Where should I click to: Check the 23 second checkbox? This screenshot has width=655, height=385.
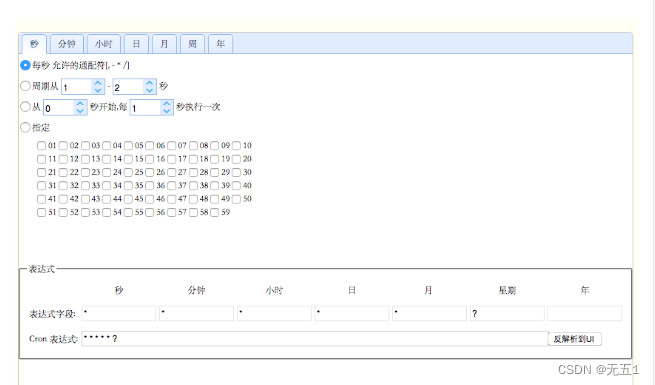point(85,172)
